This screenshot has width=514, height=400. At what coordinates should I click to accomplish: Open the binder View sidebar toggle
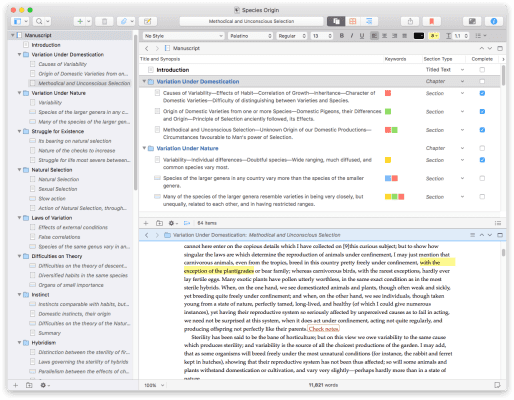[x=20, y=21]
